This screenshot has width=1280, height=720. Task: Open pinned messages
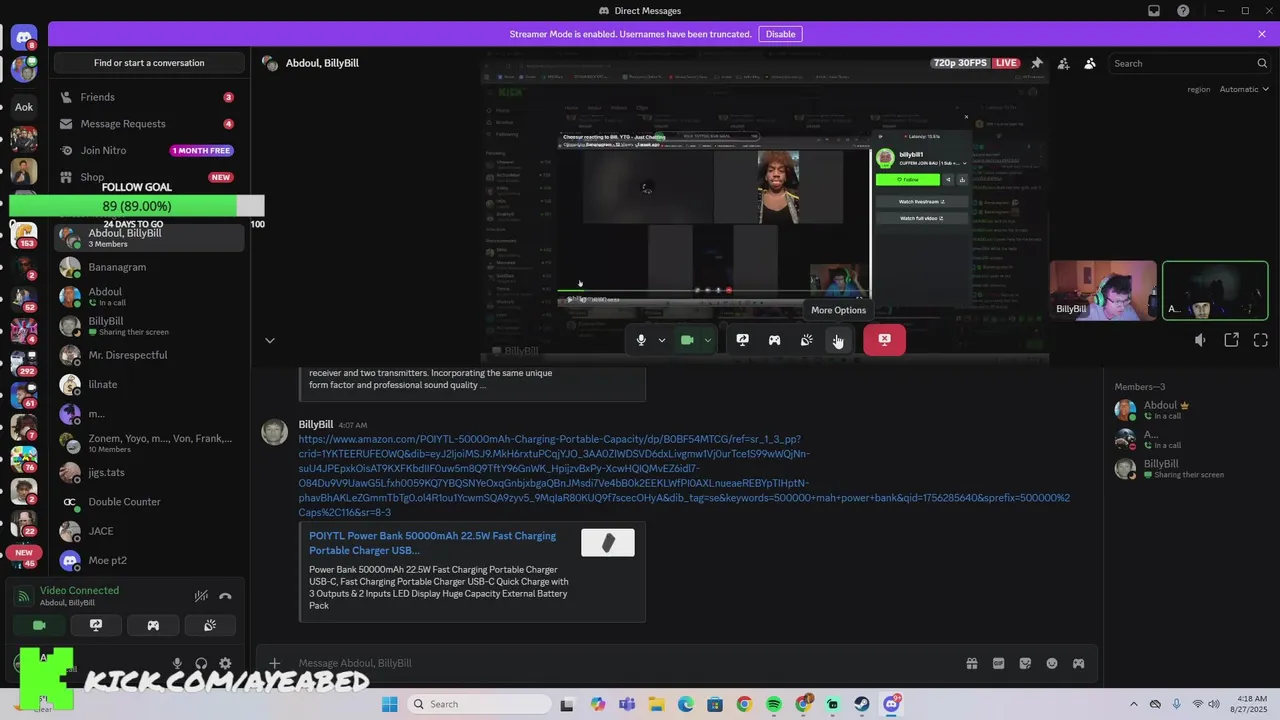click(1037, 63)
